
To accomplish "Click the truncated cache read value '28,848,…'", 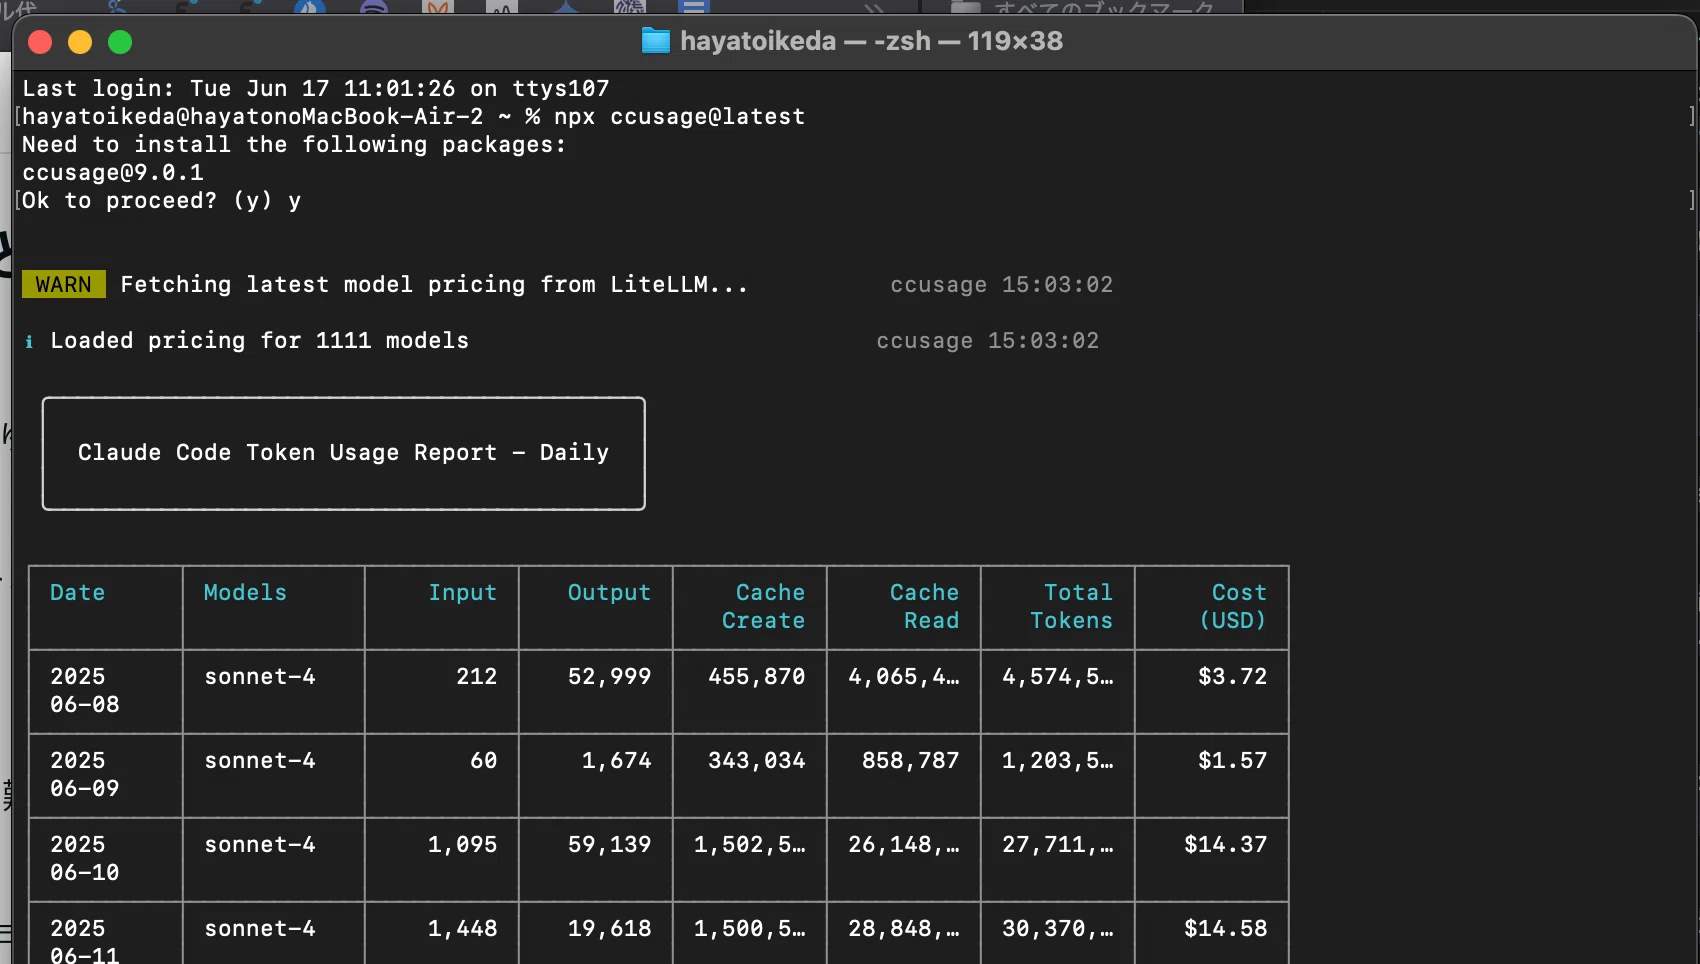I will [x=904, y=929].
